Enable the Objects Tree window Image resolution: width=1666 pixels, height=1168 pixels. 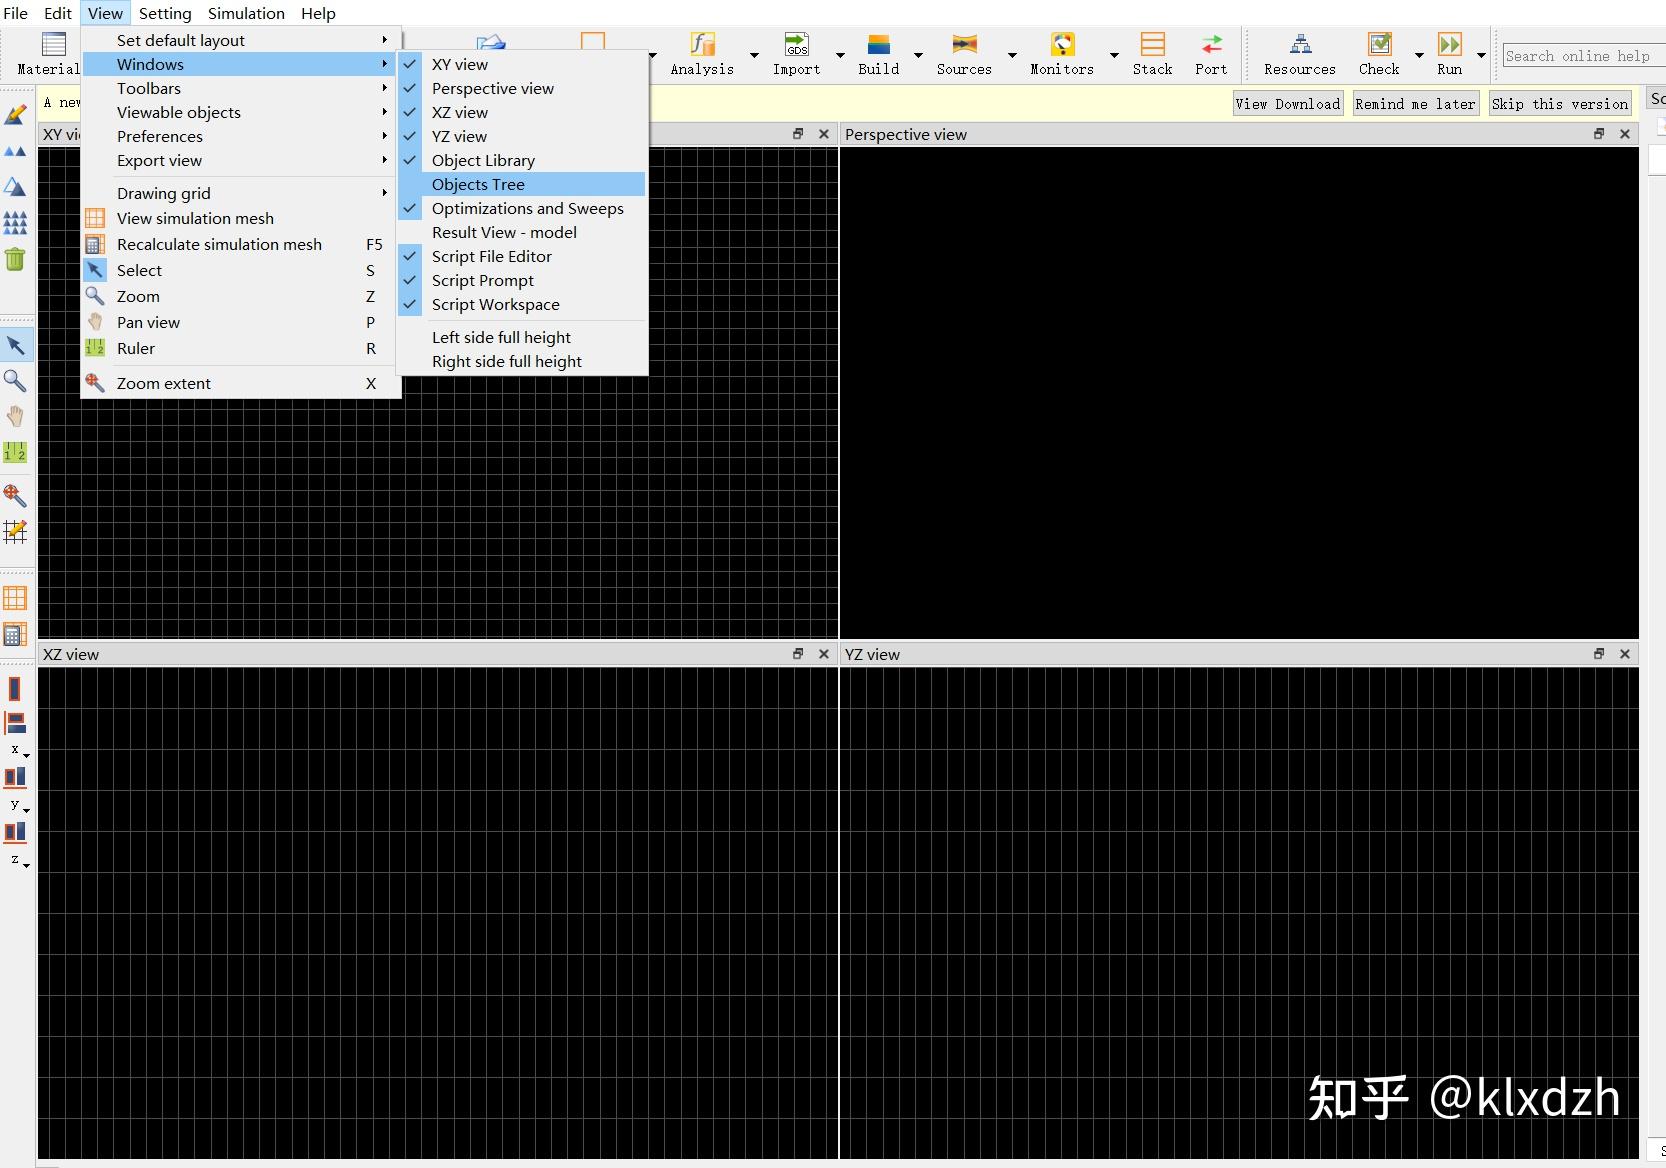pos(522,184)
